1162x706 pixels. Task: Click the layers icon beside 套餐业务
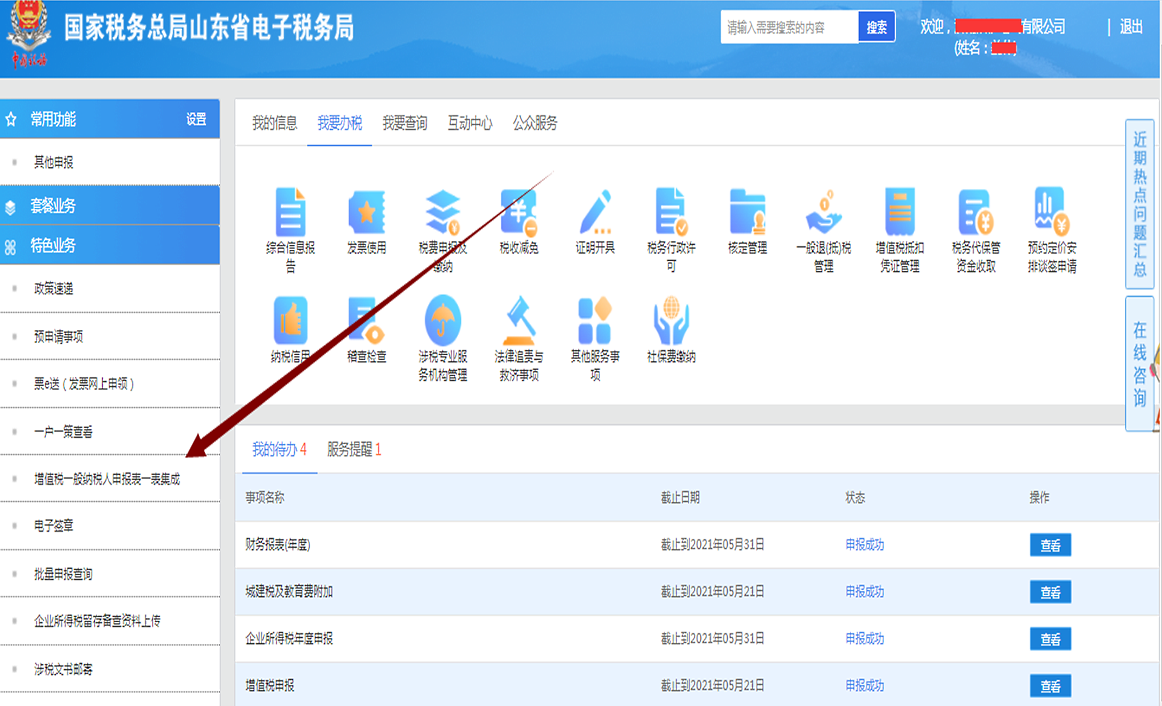point(10,207)
